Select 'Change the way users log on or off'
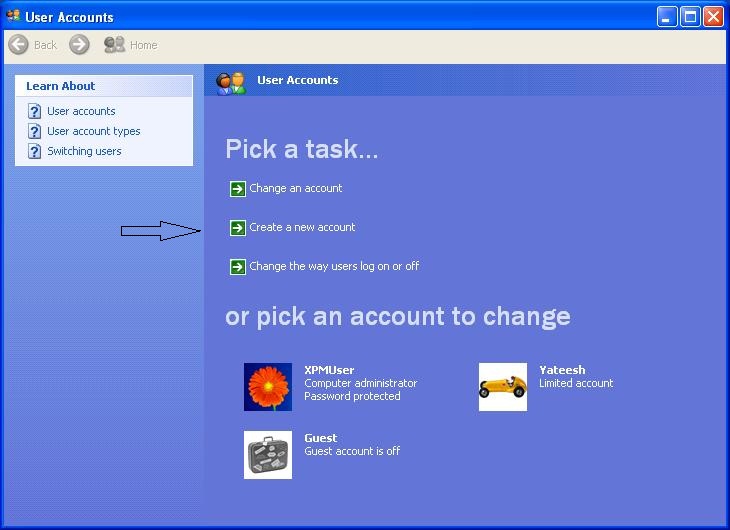This screenshot has width=730, height=530. (334, 266)
